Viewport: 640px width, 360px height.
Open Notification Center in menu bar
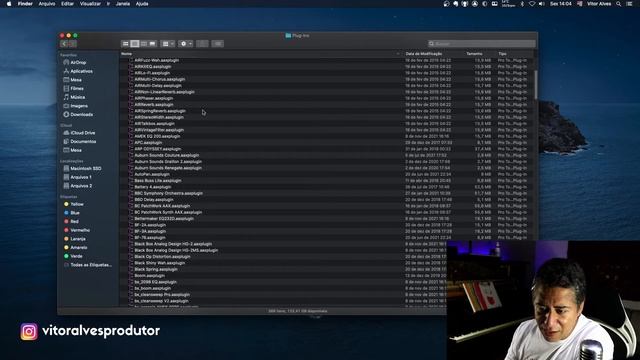click(629, 4)
